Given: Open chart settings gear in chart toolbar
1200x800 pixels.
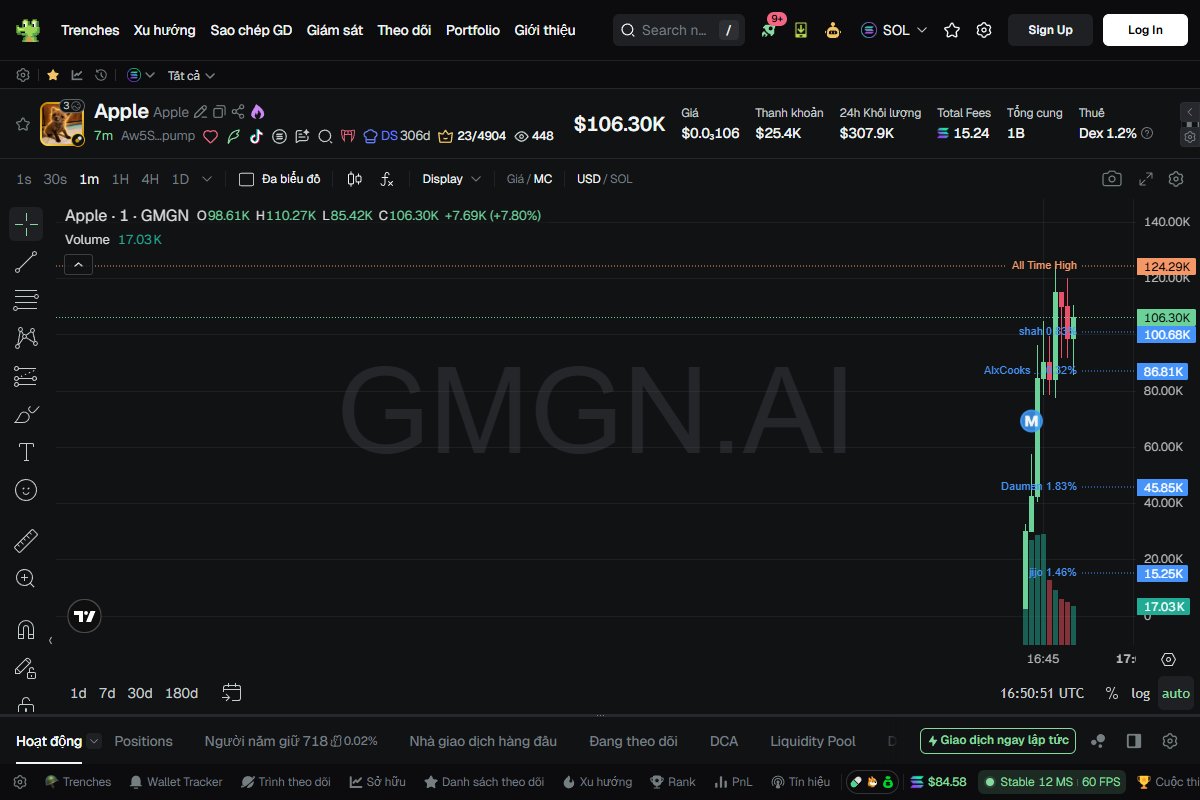Looking at the screenshot, I should 1174,179.
